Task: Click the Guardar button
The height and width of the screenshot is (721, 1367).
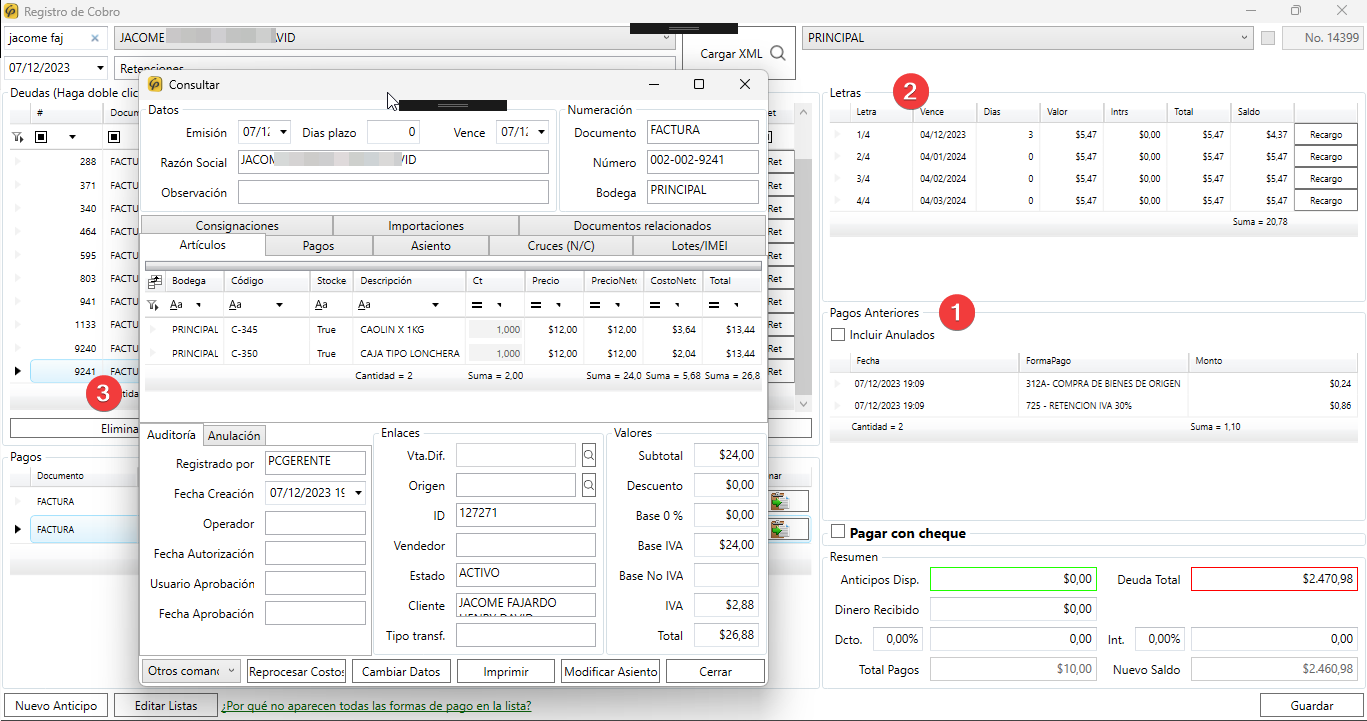Action: click(1311, 705)
